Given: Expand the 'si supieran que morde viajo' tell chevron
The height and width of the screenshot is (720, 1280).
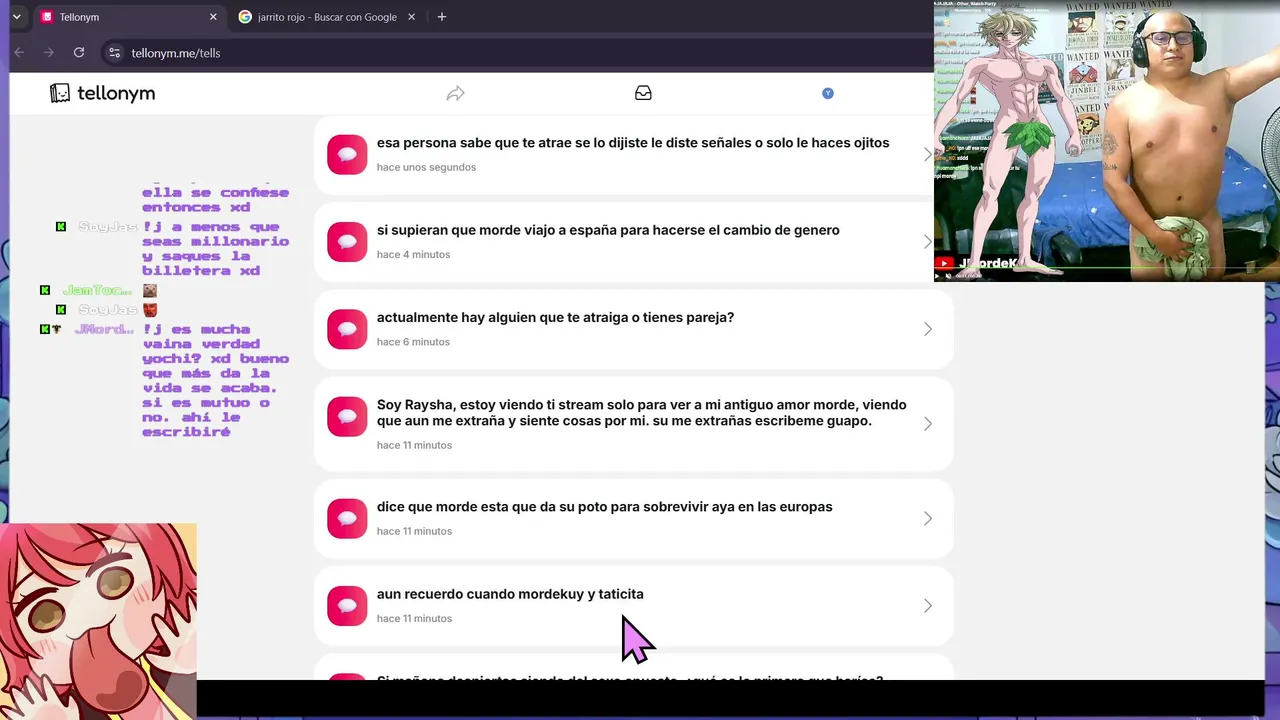Looking at the screenshot, I should click(928, 242).
